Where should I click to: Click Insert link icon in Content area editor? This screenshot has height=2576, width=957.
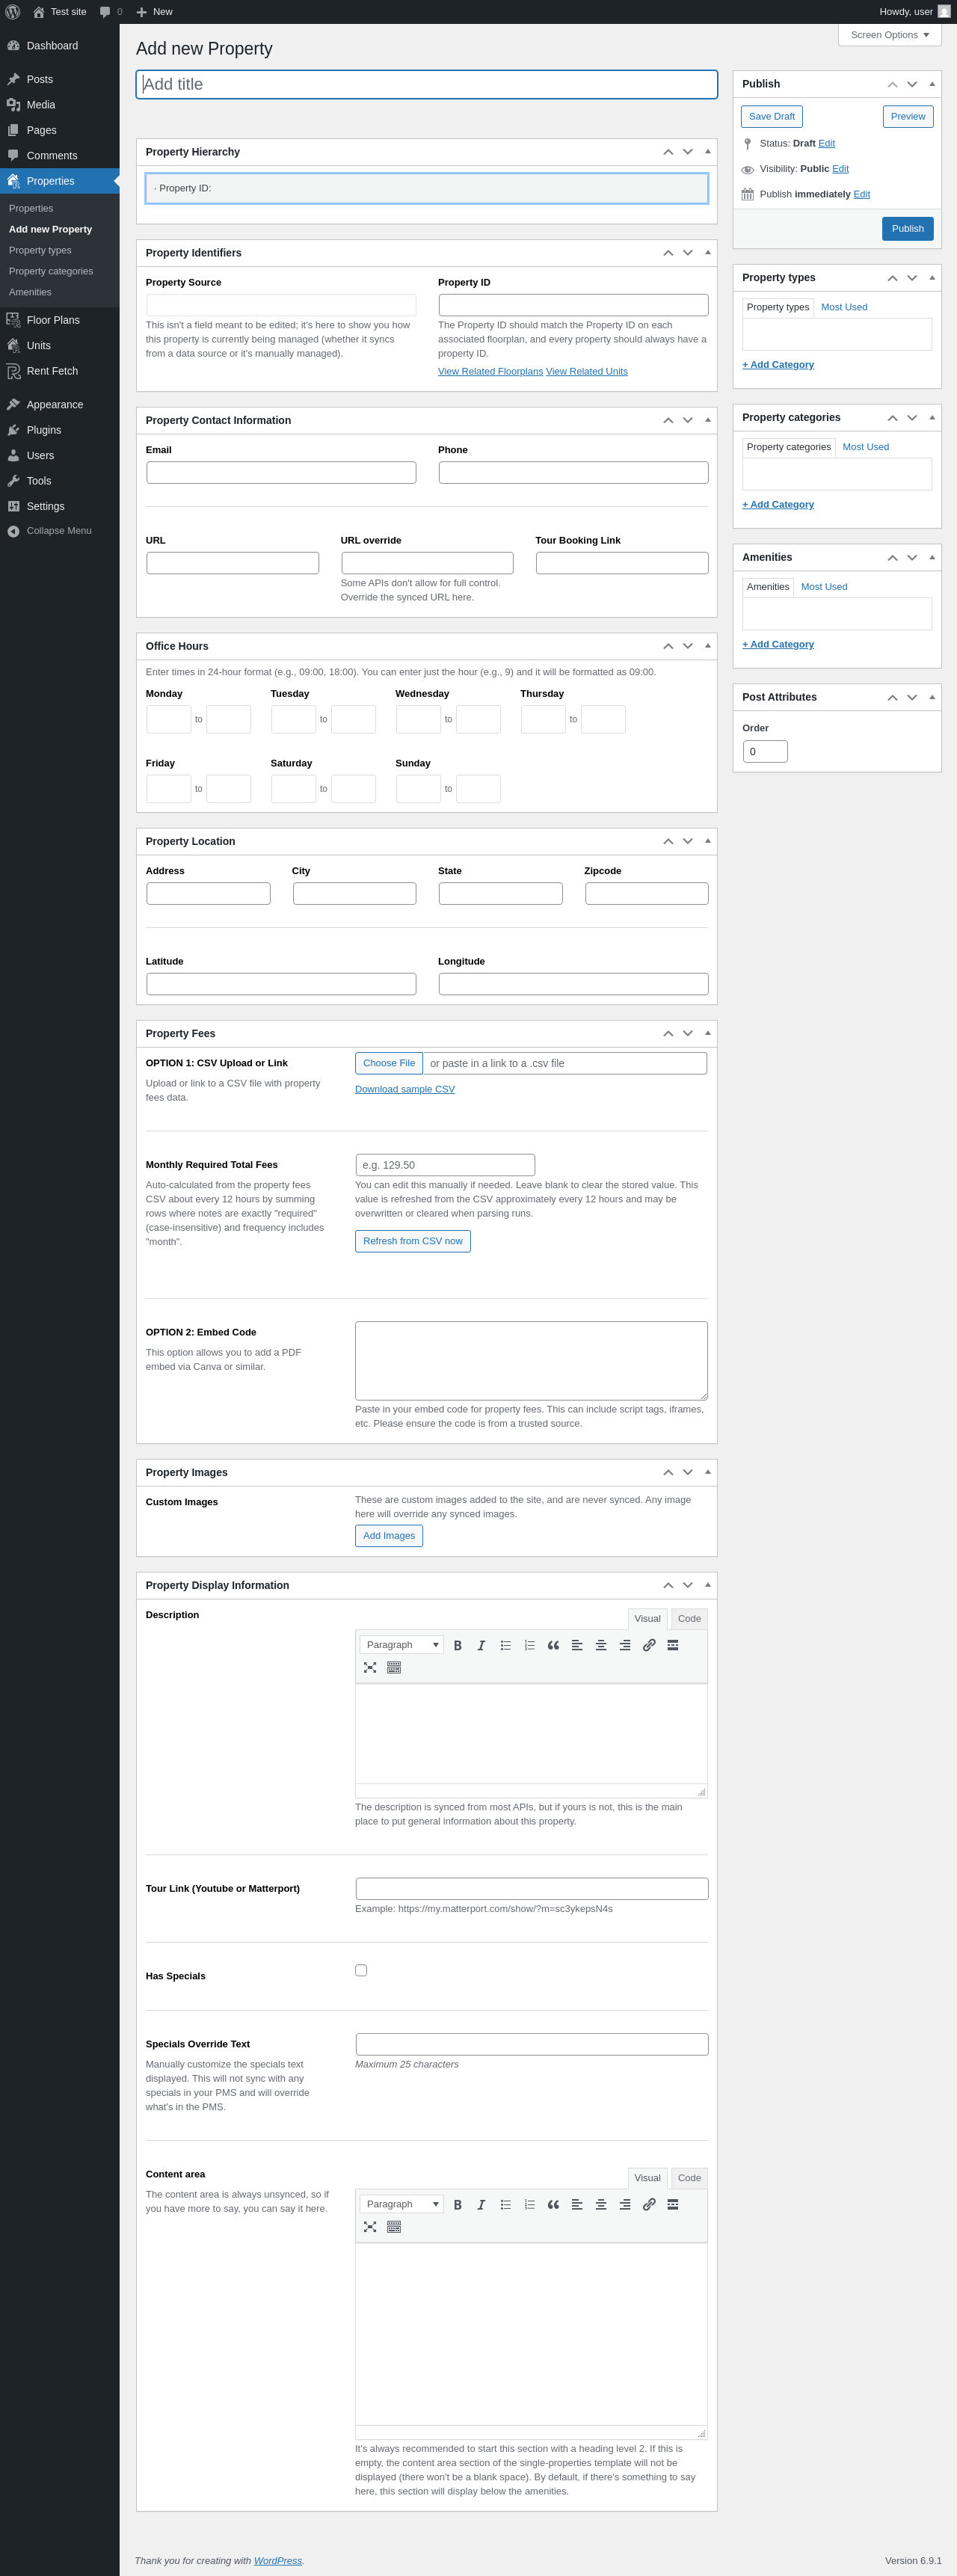pyautogui.click(x=649, y=2204)
